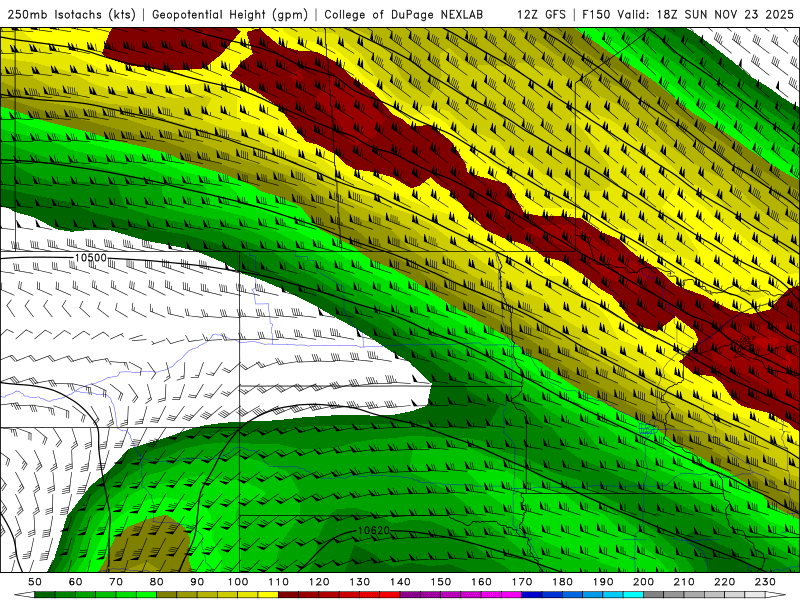Image resolution: width=800 pixels, height=600 pixels.
Task: Click the 130 value on the color scale
Action: tap(360, 582)
